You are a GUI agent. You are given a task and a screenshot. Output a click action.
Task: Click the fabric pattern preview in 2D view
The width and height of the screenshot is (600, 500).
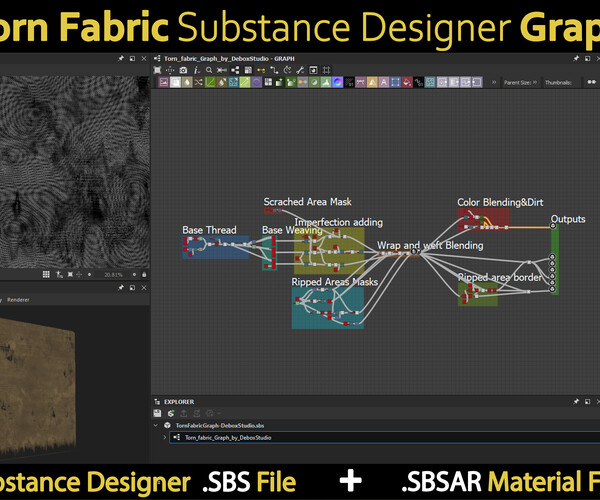[75, 172]
